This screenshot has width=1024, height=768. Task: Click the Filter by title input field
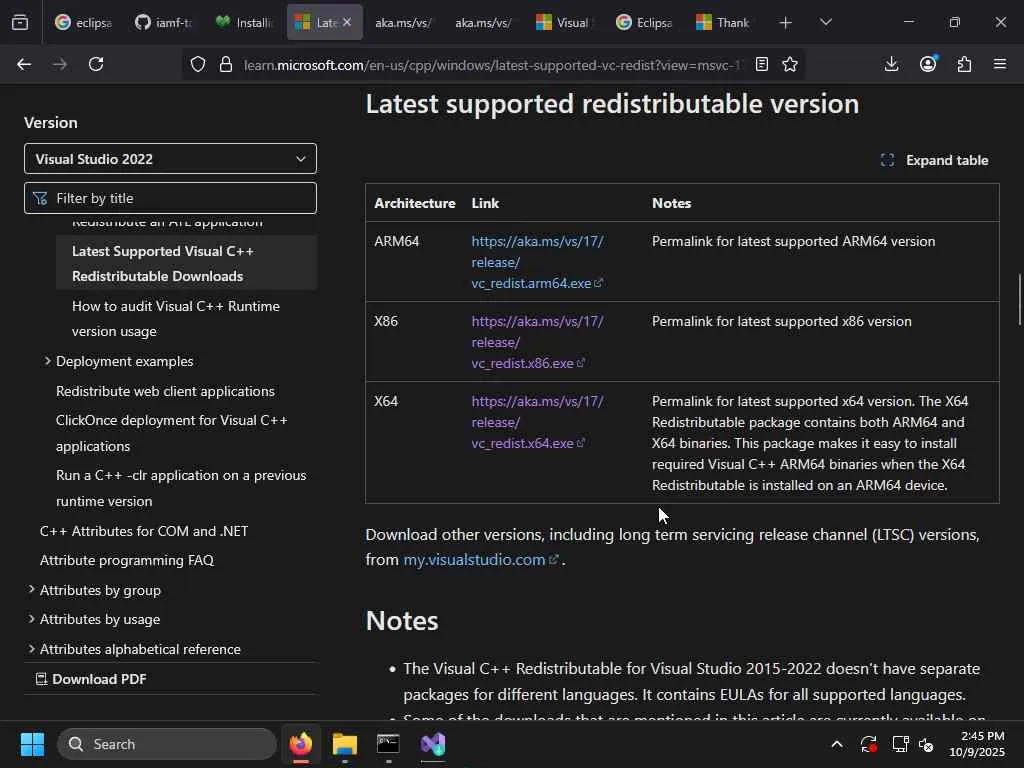tap(180, 198)
